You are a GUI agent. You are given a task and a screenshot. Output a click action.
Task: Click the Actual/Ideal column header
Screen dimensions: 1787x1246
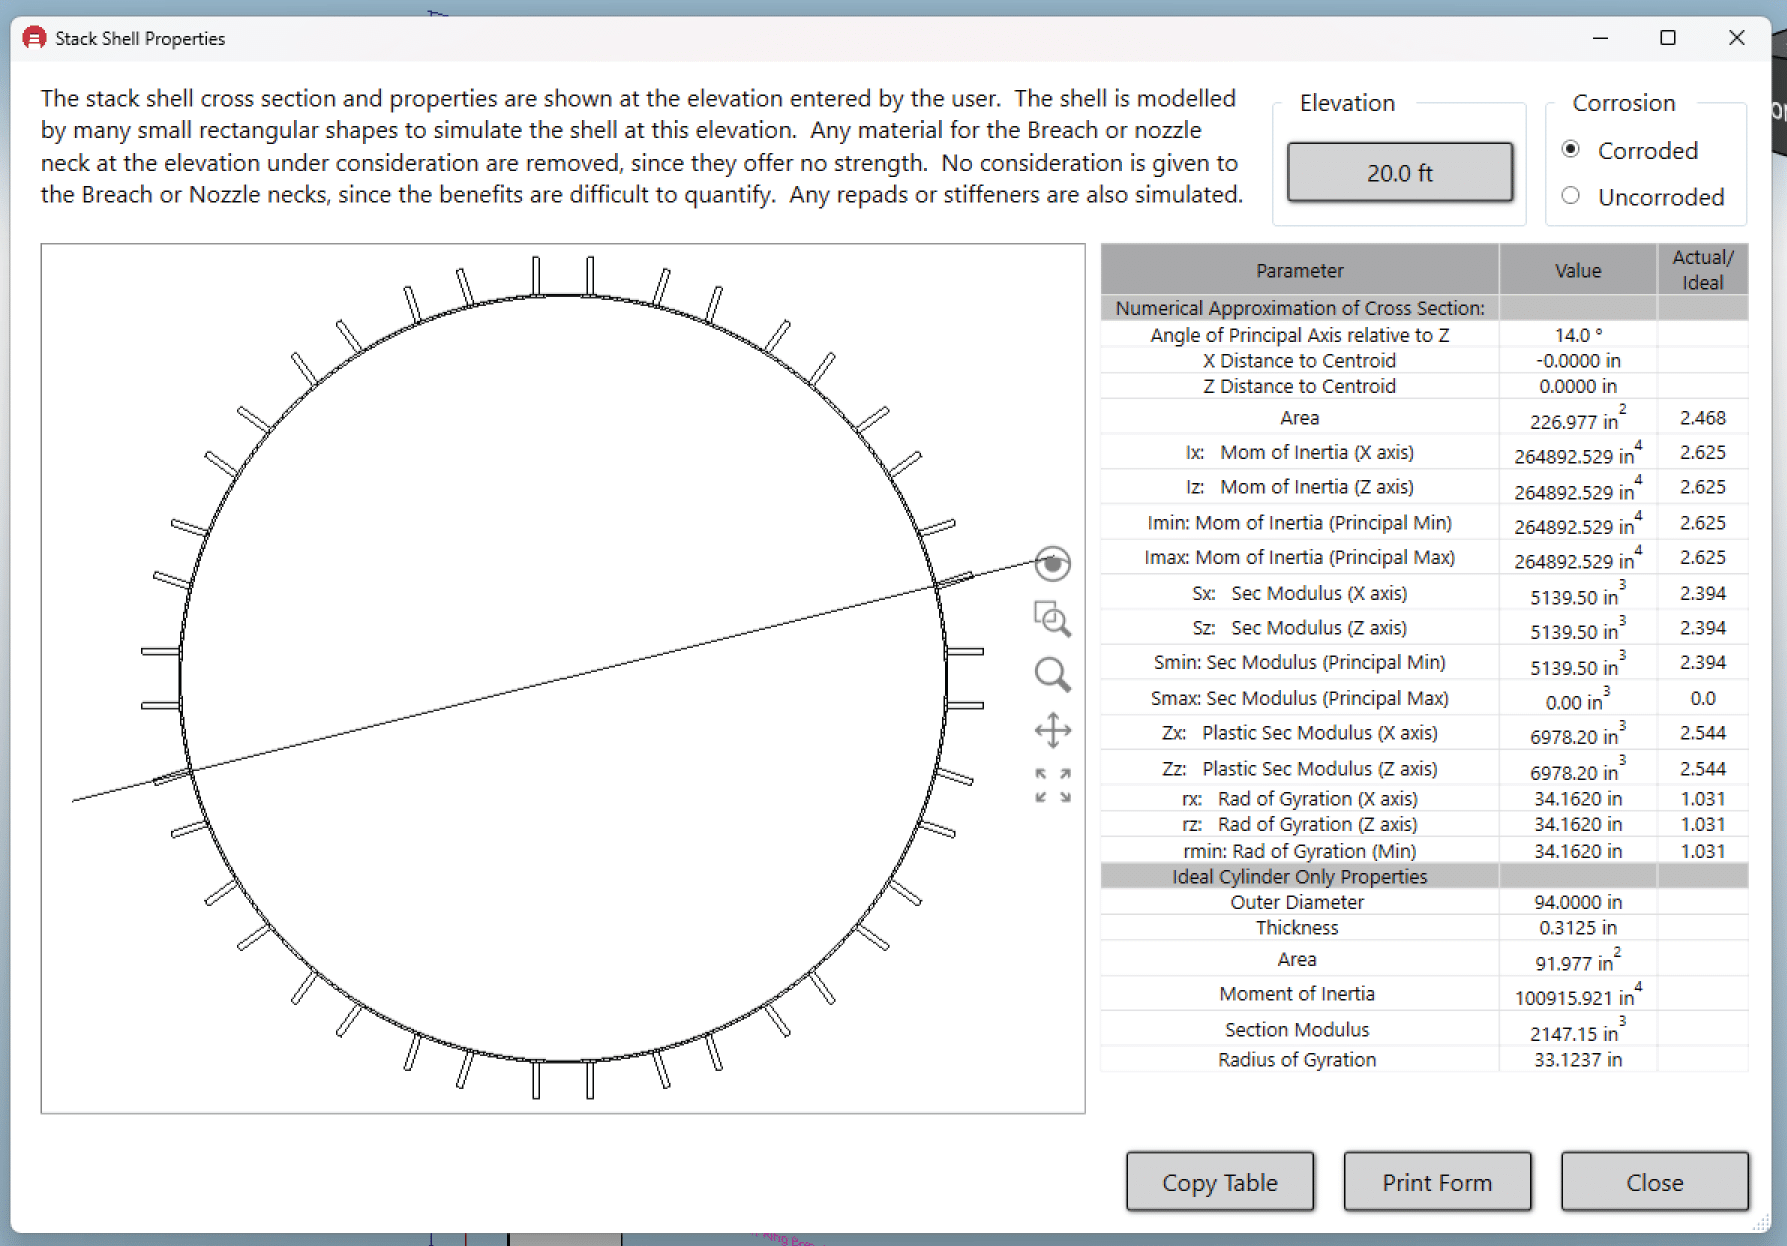1702,270
